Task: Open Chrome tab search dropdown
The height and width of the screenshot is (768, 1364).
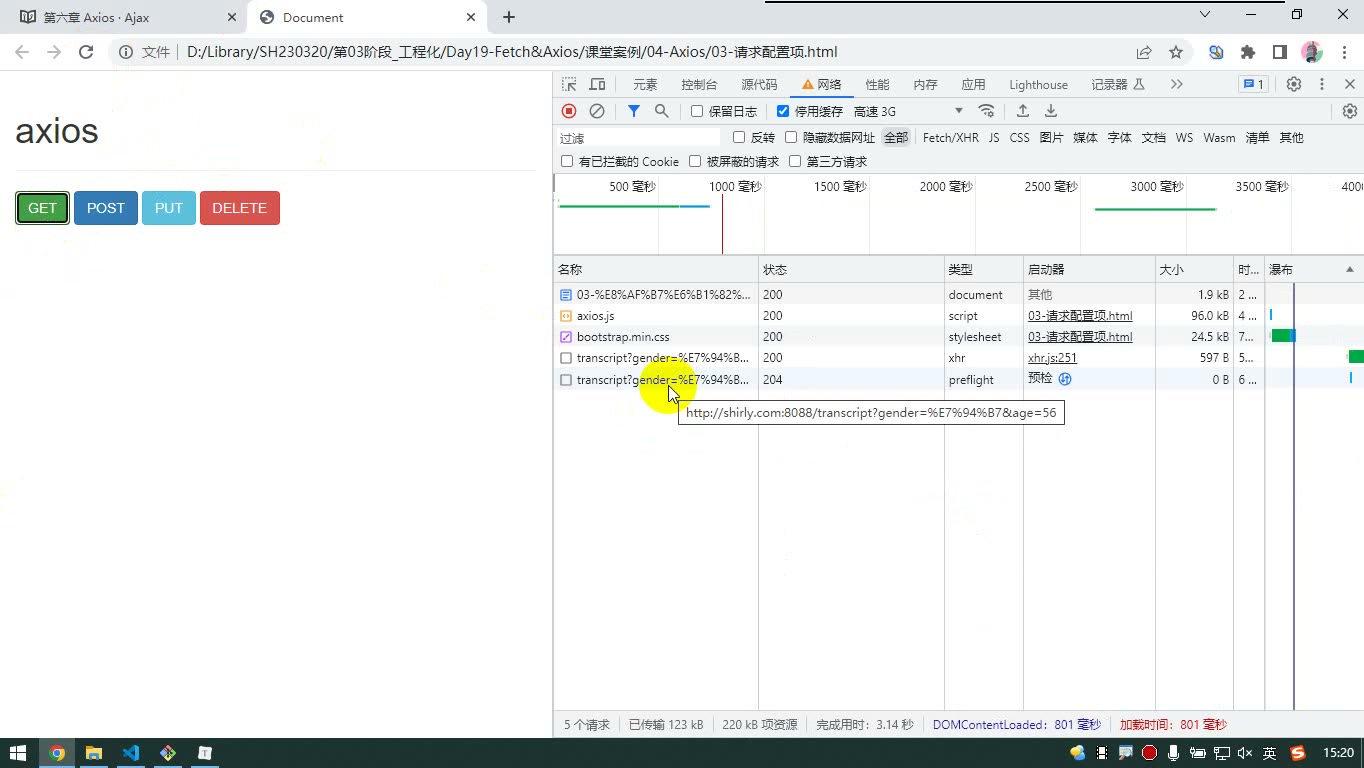Action: [1205, 15]
